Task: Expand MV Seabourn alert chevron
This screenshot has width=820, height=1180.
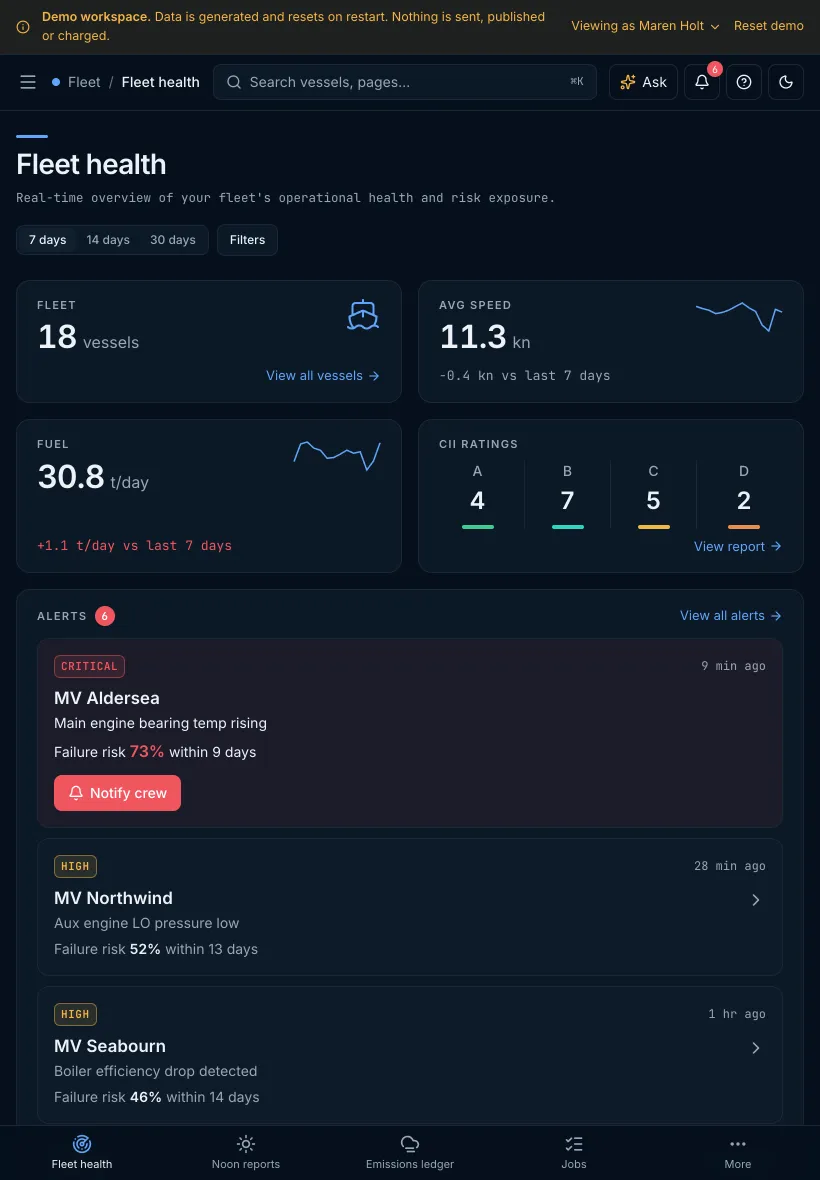Action: pyautogui.click(x=756, y=1048)
